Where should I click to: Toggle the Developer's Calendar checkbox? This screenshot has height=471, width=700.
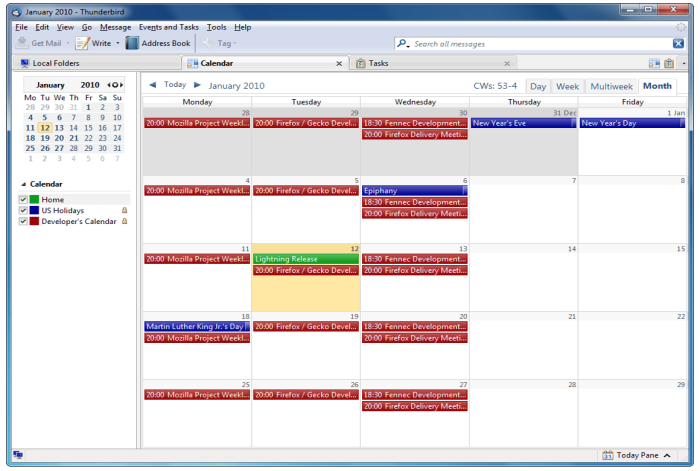coord(23,221)
